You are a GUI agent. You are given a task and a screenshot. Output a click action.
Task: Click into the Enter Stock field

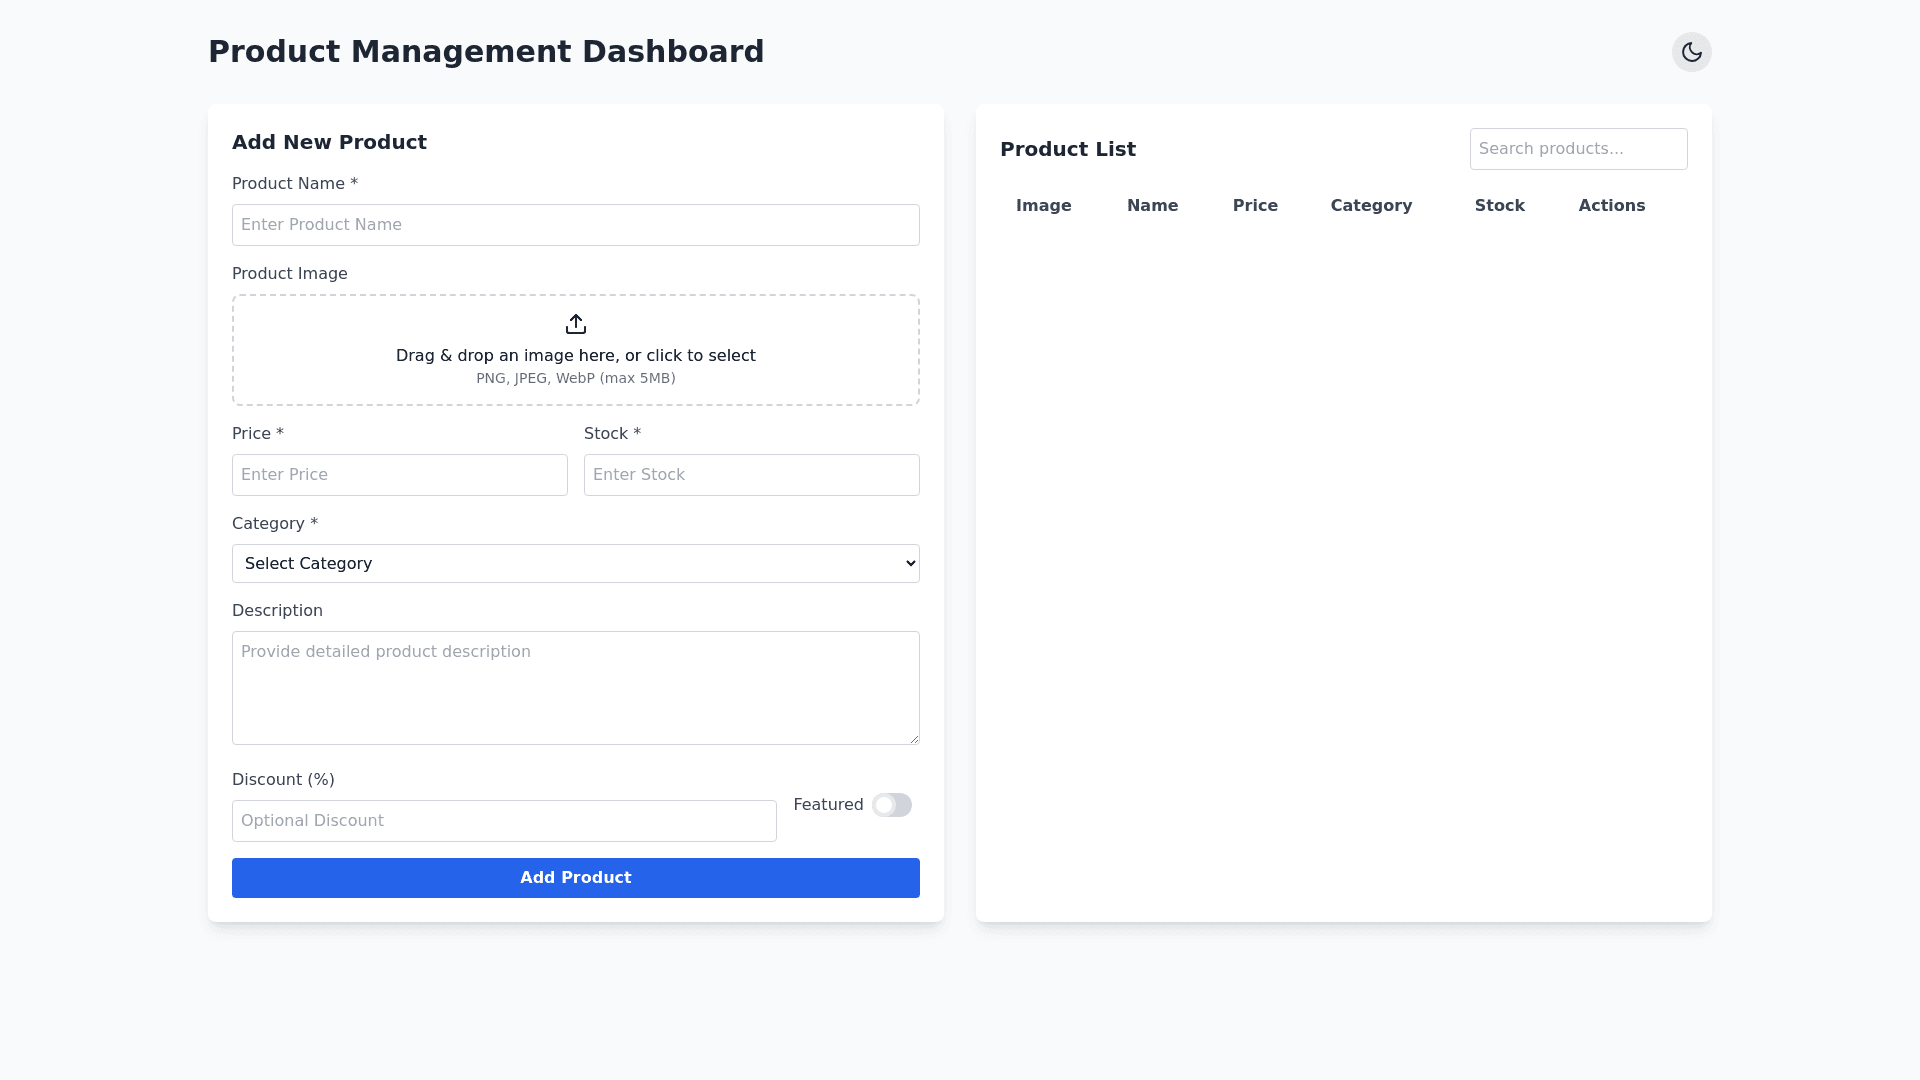pos(751,475)
